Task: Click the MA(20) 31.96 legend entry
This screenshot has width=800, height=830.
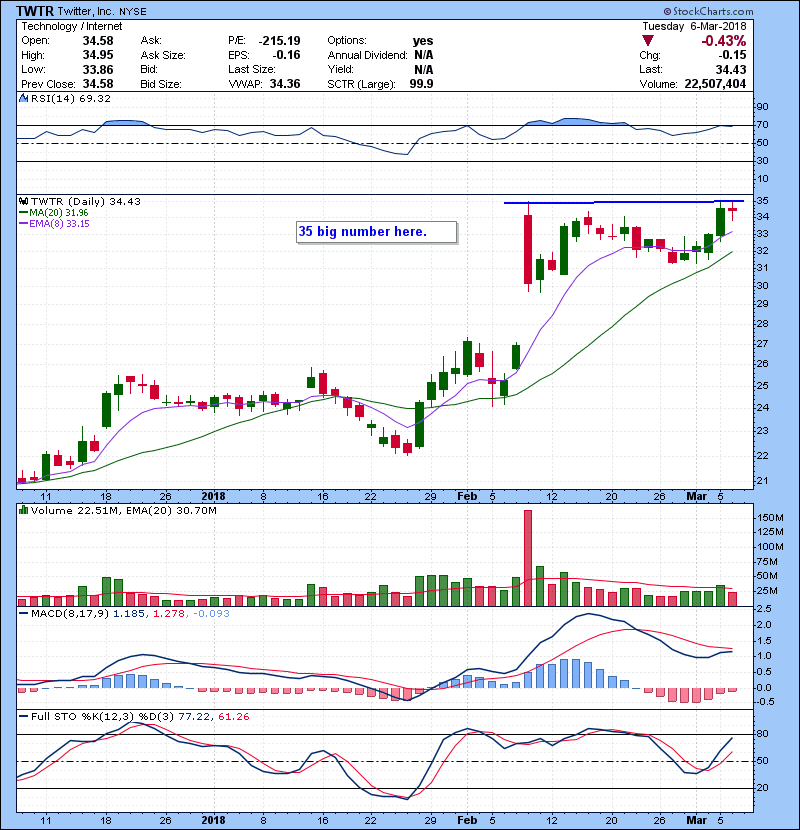Action: click(x=53, y=212)
